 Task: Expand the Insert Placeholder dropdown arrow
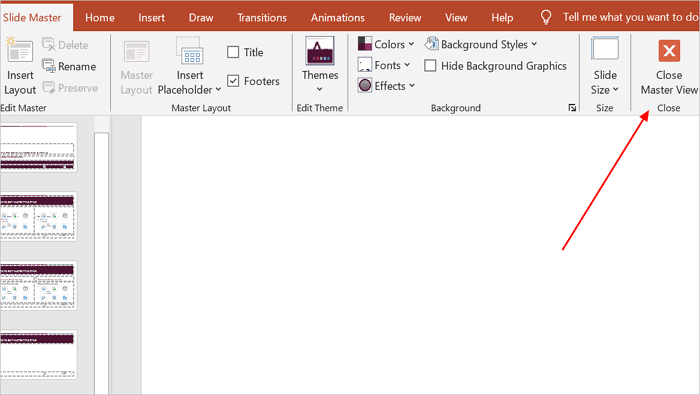pos(218,89)
